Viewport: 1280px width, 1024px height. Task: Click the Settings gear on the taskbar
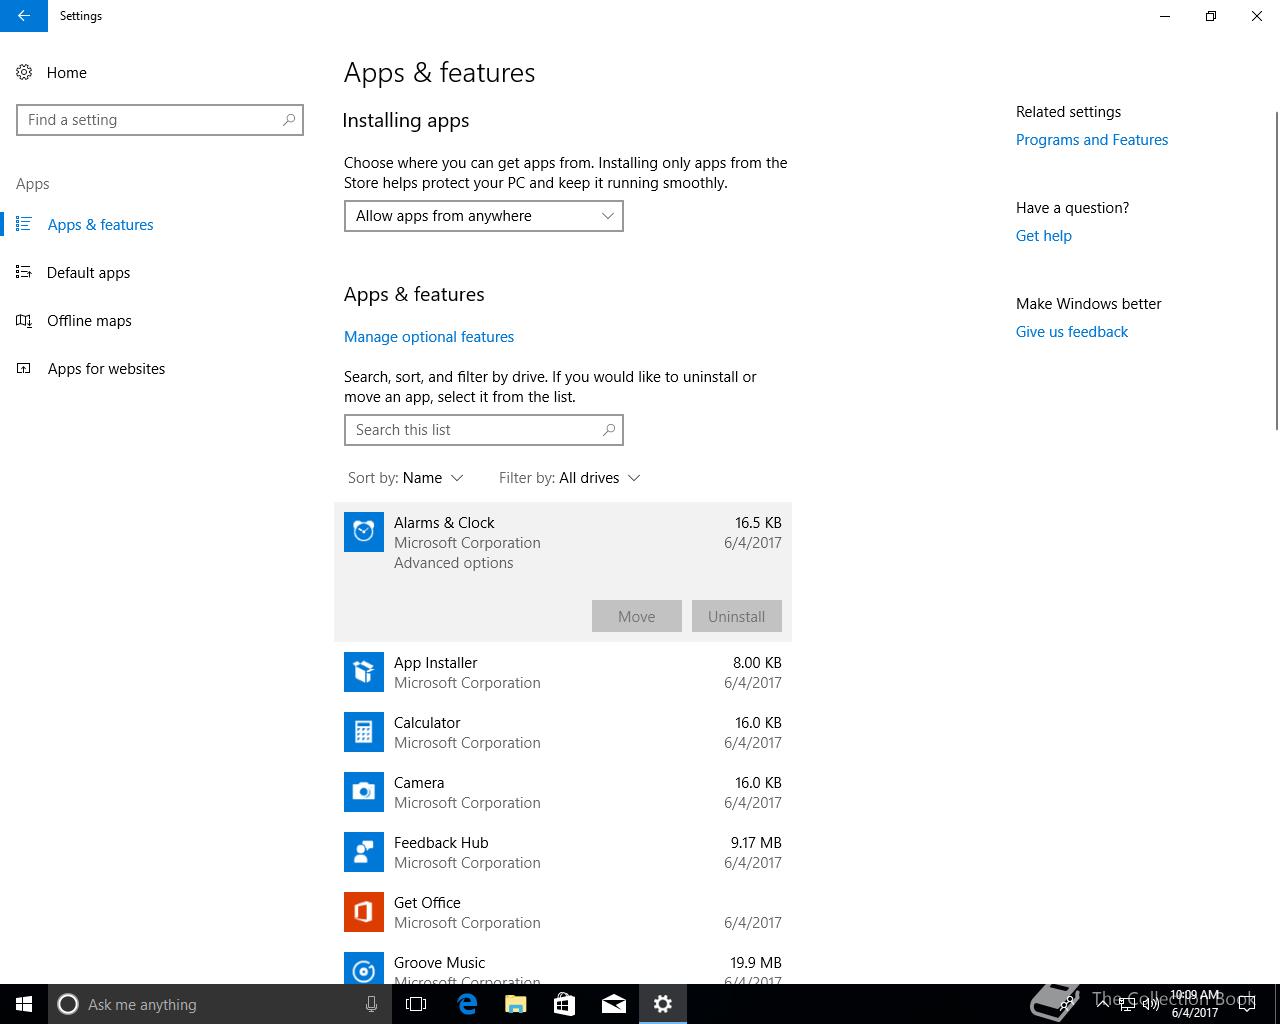pyautogui.click(x=663, y=1004)
